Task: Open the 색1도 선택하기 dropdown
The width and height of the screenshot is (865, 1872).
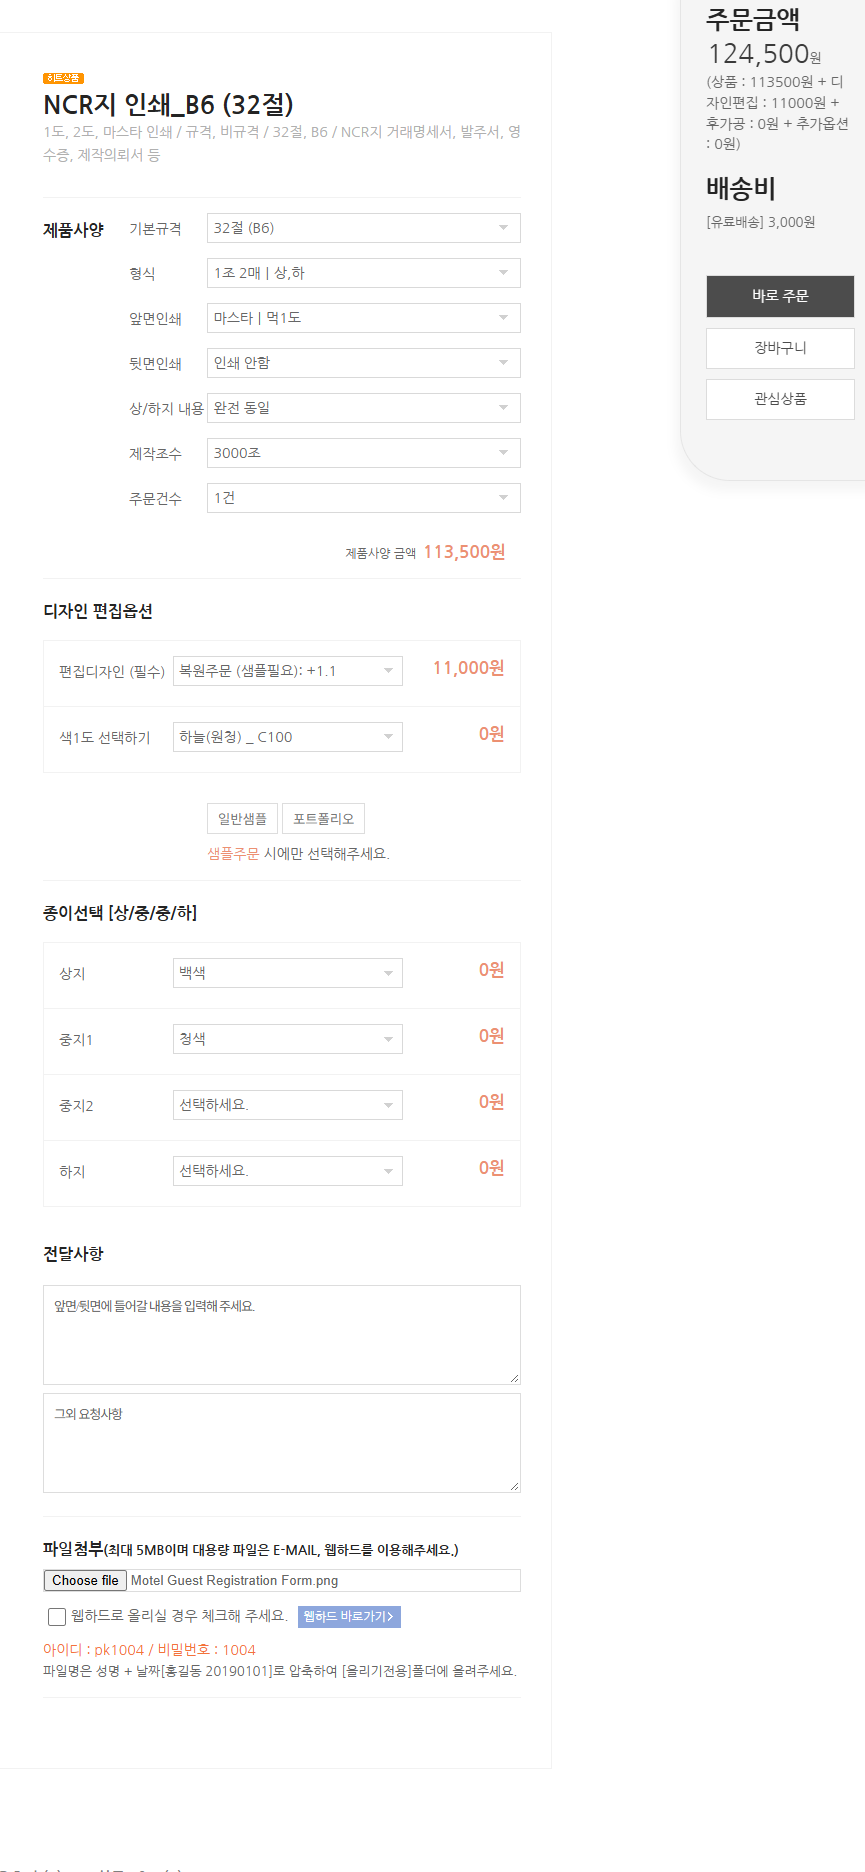Action: pos(288,737)
